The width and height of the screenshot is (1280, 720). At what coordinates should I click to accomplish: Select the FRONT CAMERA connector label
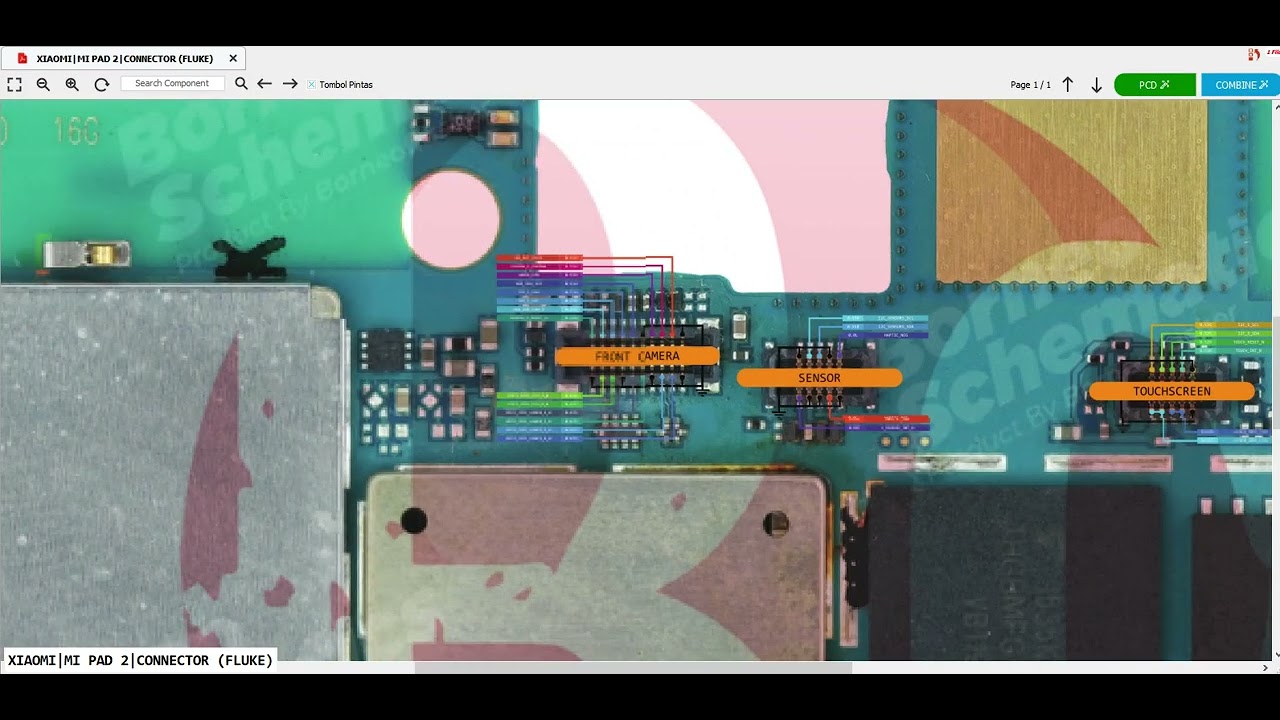(637, 356)
